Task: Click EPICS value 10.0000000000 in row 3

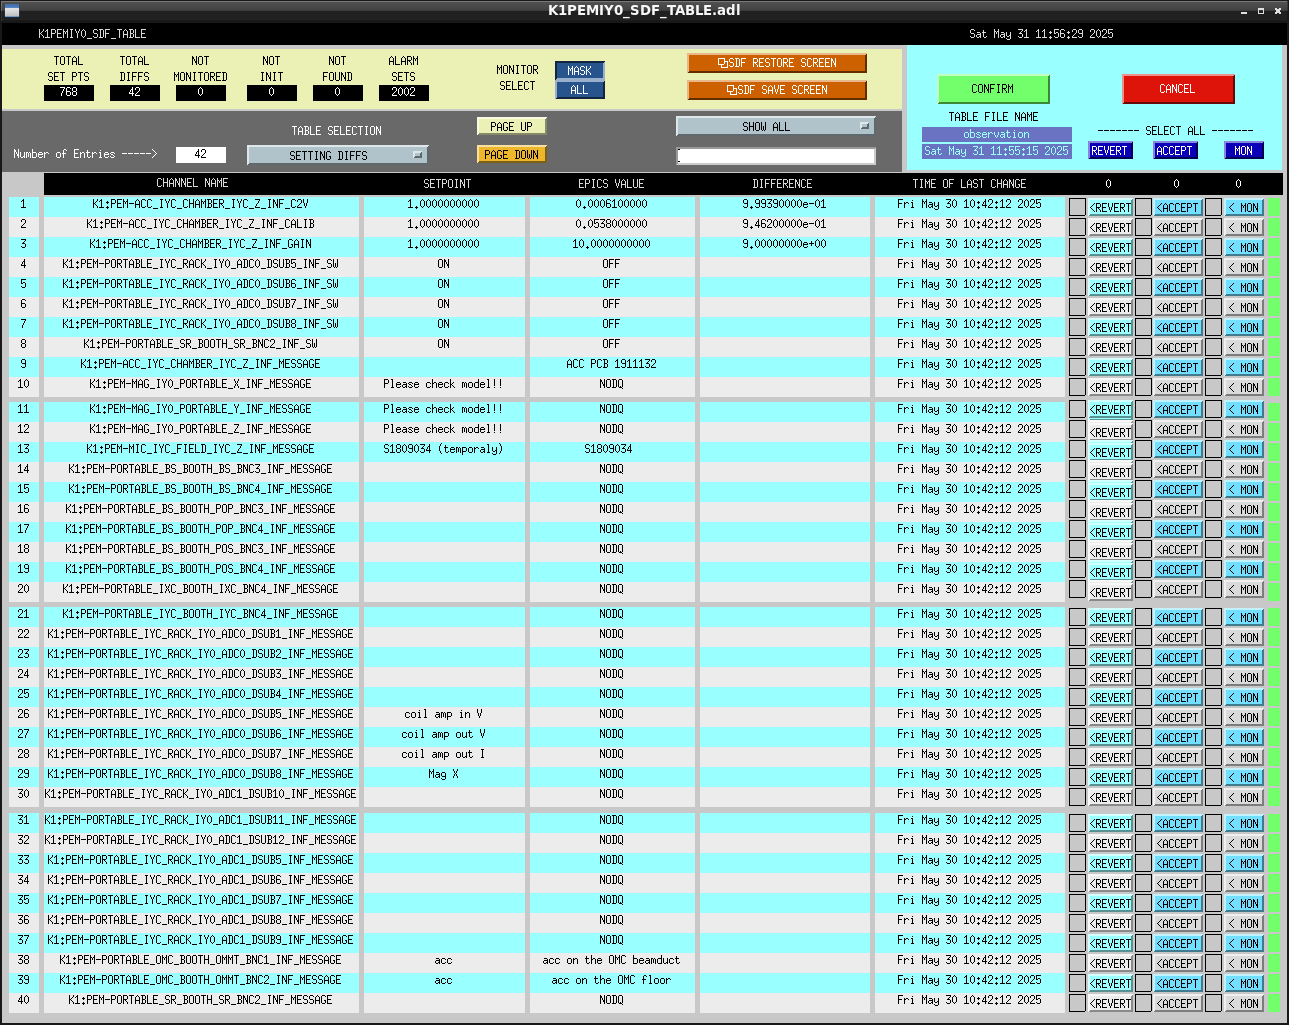Action: tap(611, 244)
